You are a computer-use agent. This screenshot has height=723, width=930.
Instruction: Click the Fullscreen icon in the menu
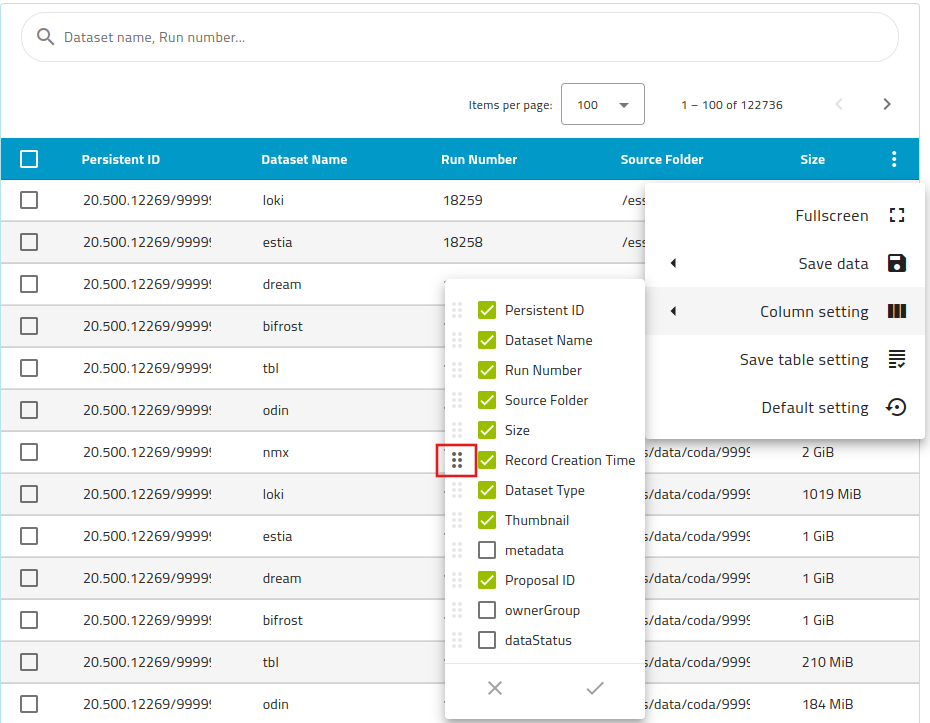(897, 216)
